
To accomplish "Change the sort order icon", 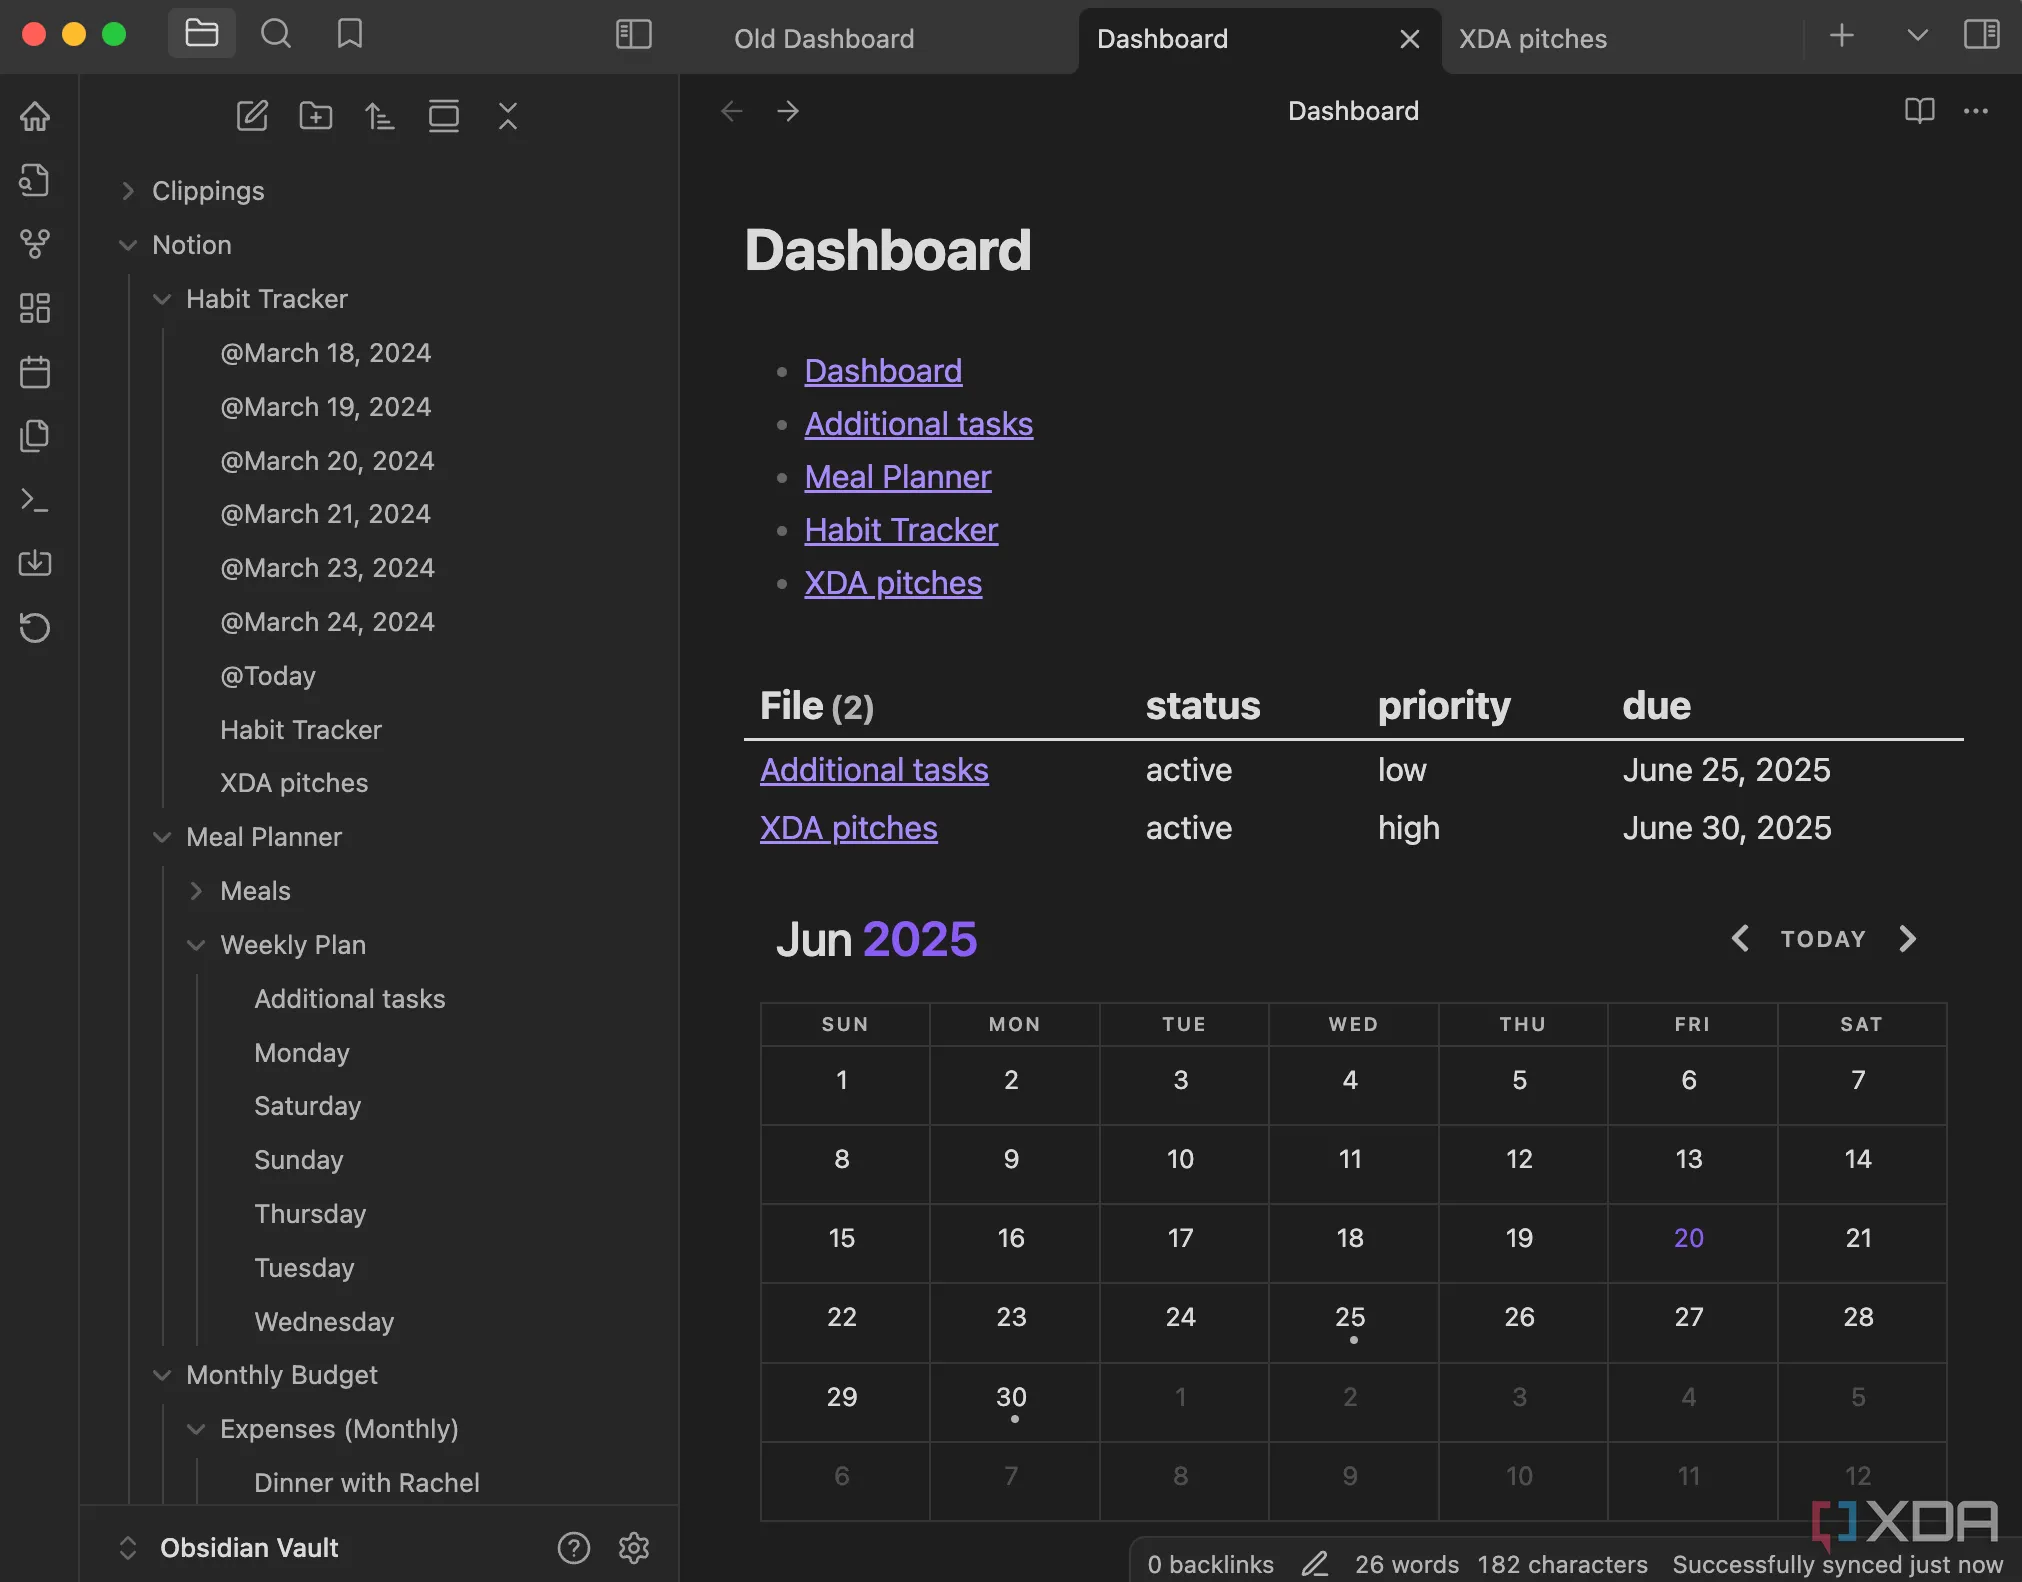I will coord(379,116).
